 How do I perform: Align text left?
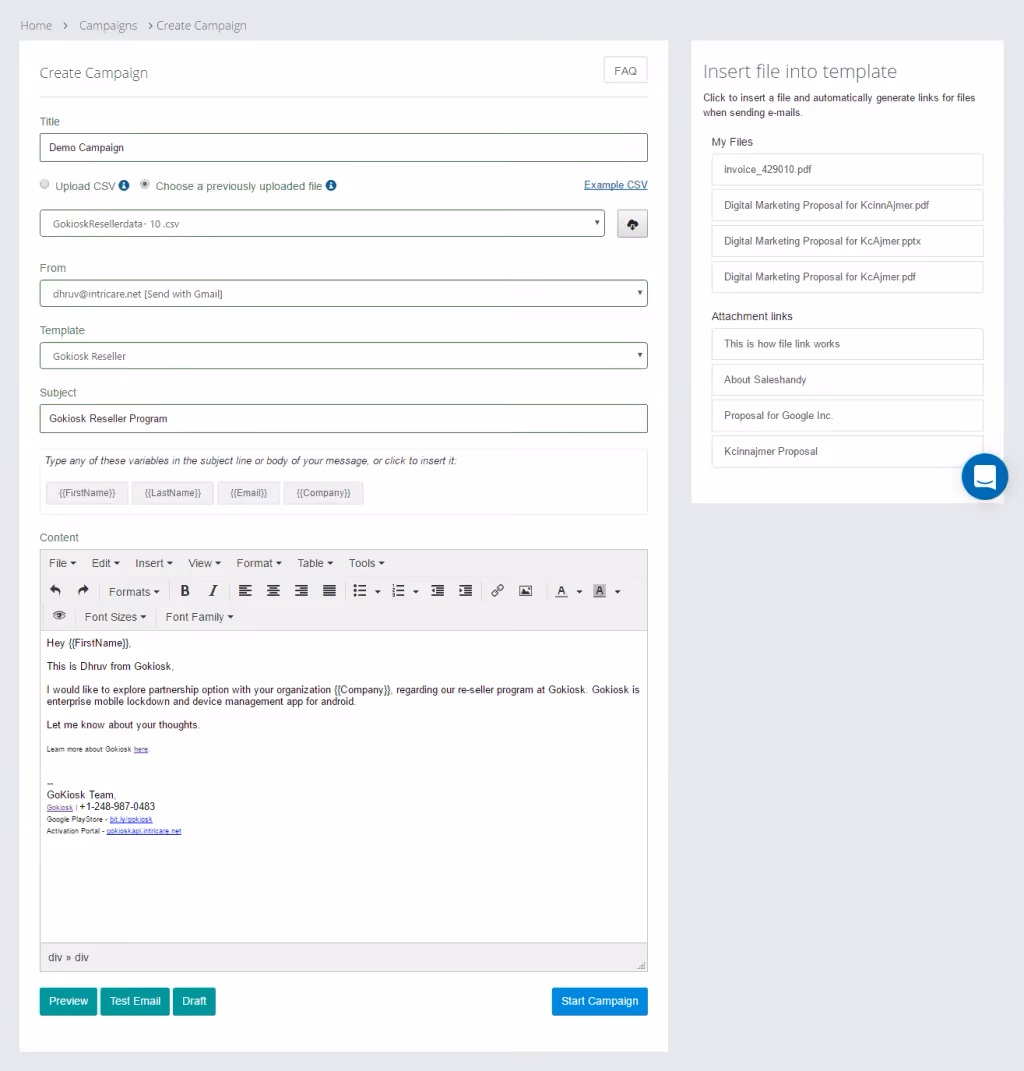[x=245, y=591]
